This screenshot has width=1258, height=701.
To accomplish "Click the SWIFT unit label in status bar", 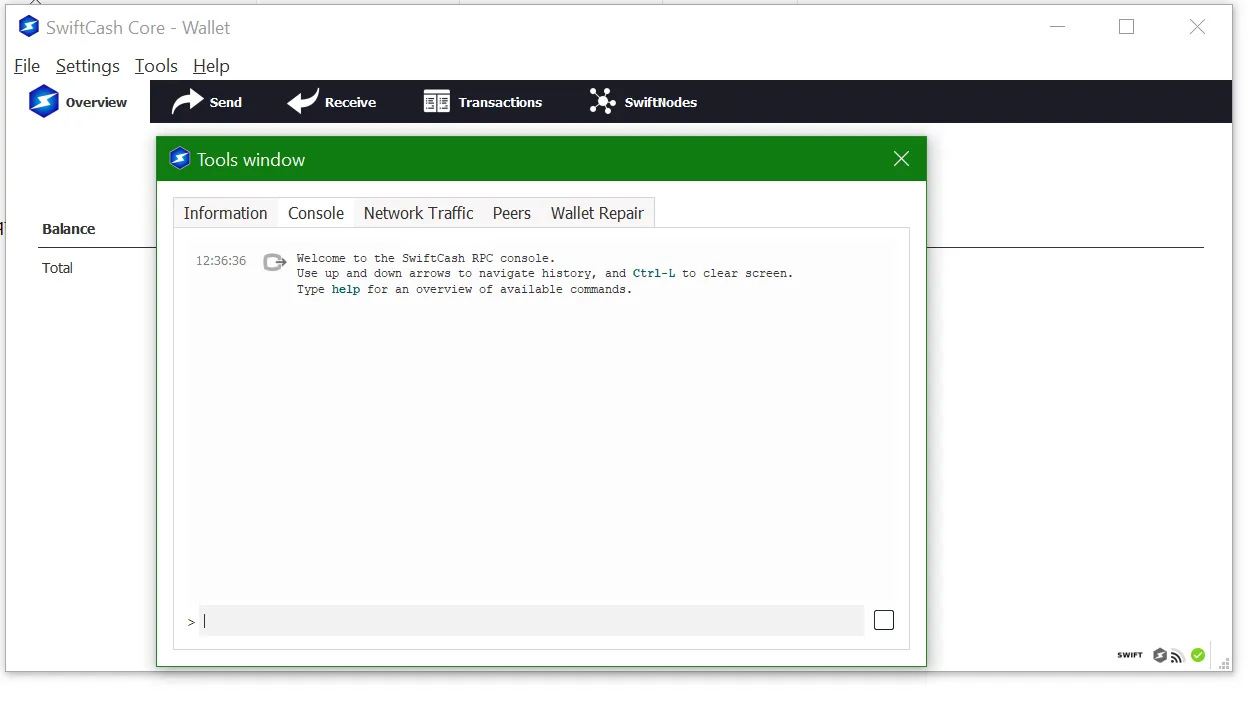I will [1130, 656].
